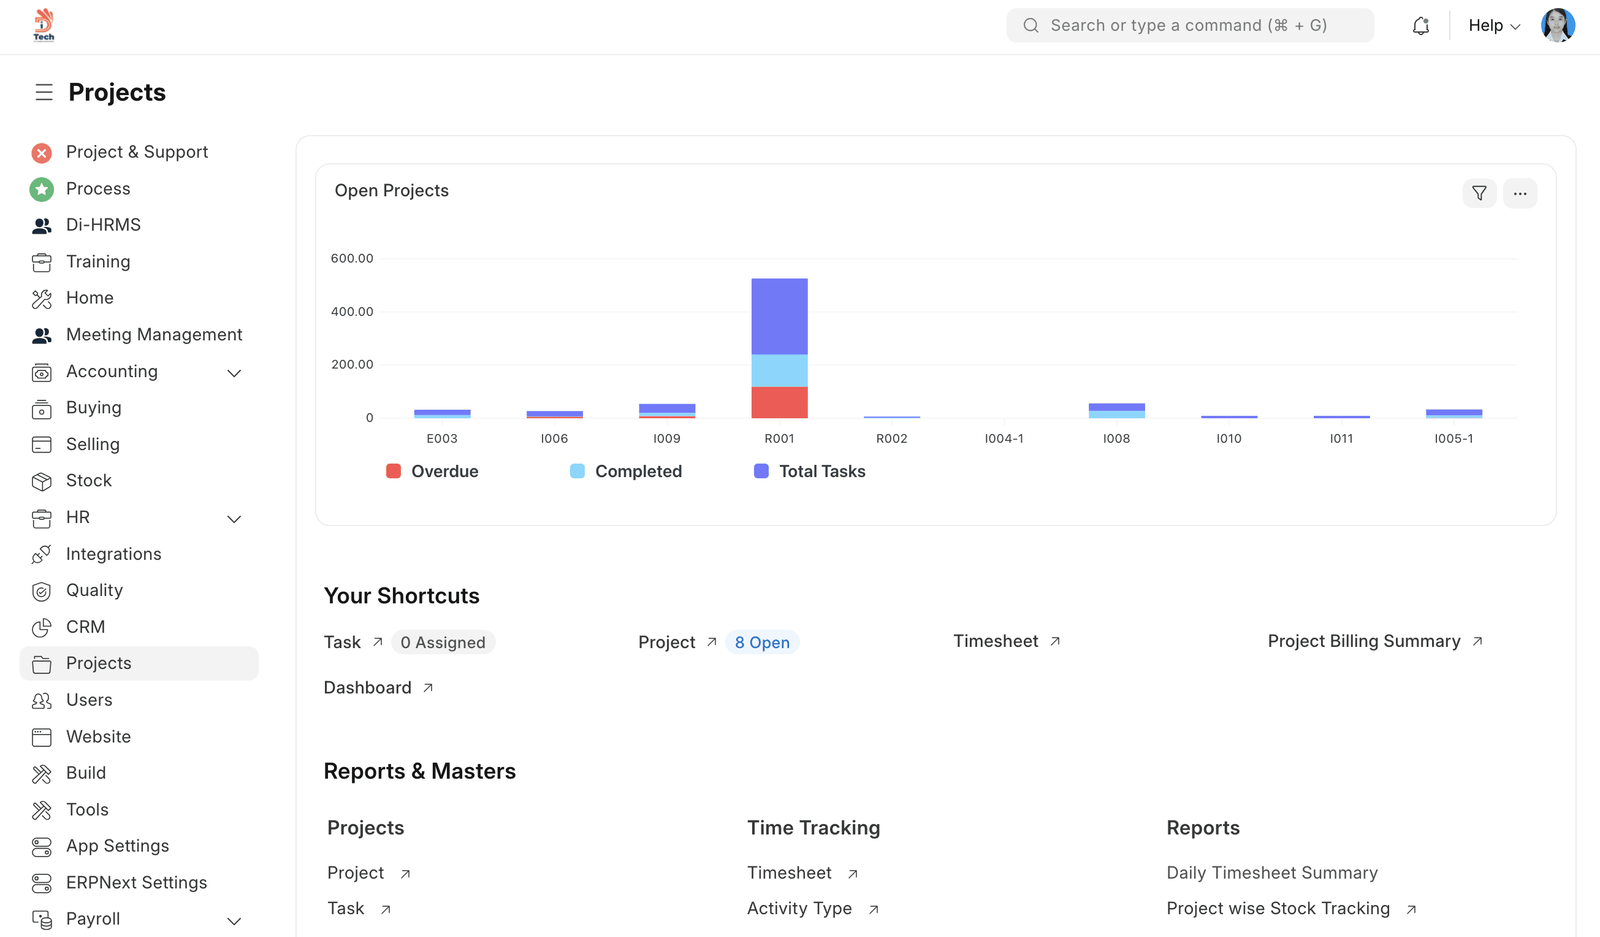Expand the Accounting sidebar section
1600x937 pixels.
click(234, 373)
